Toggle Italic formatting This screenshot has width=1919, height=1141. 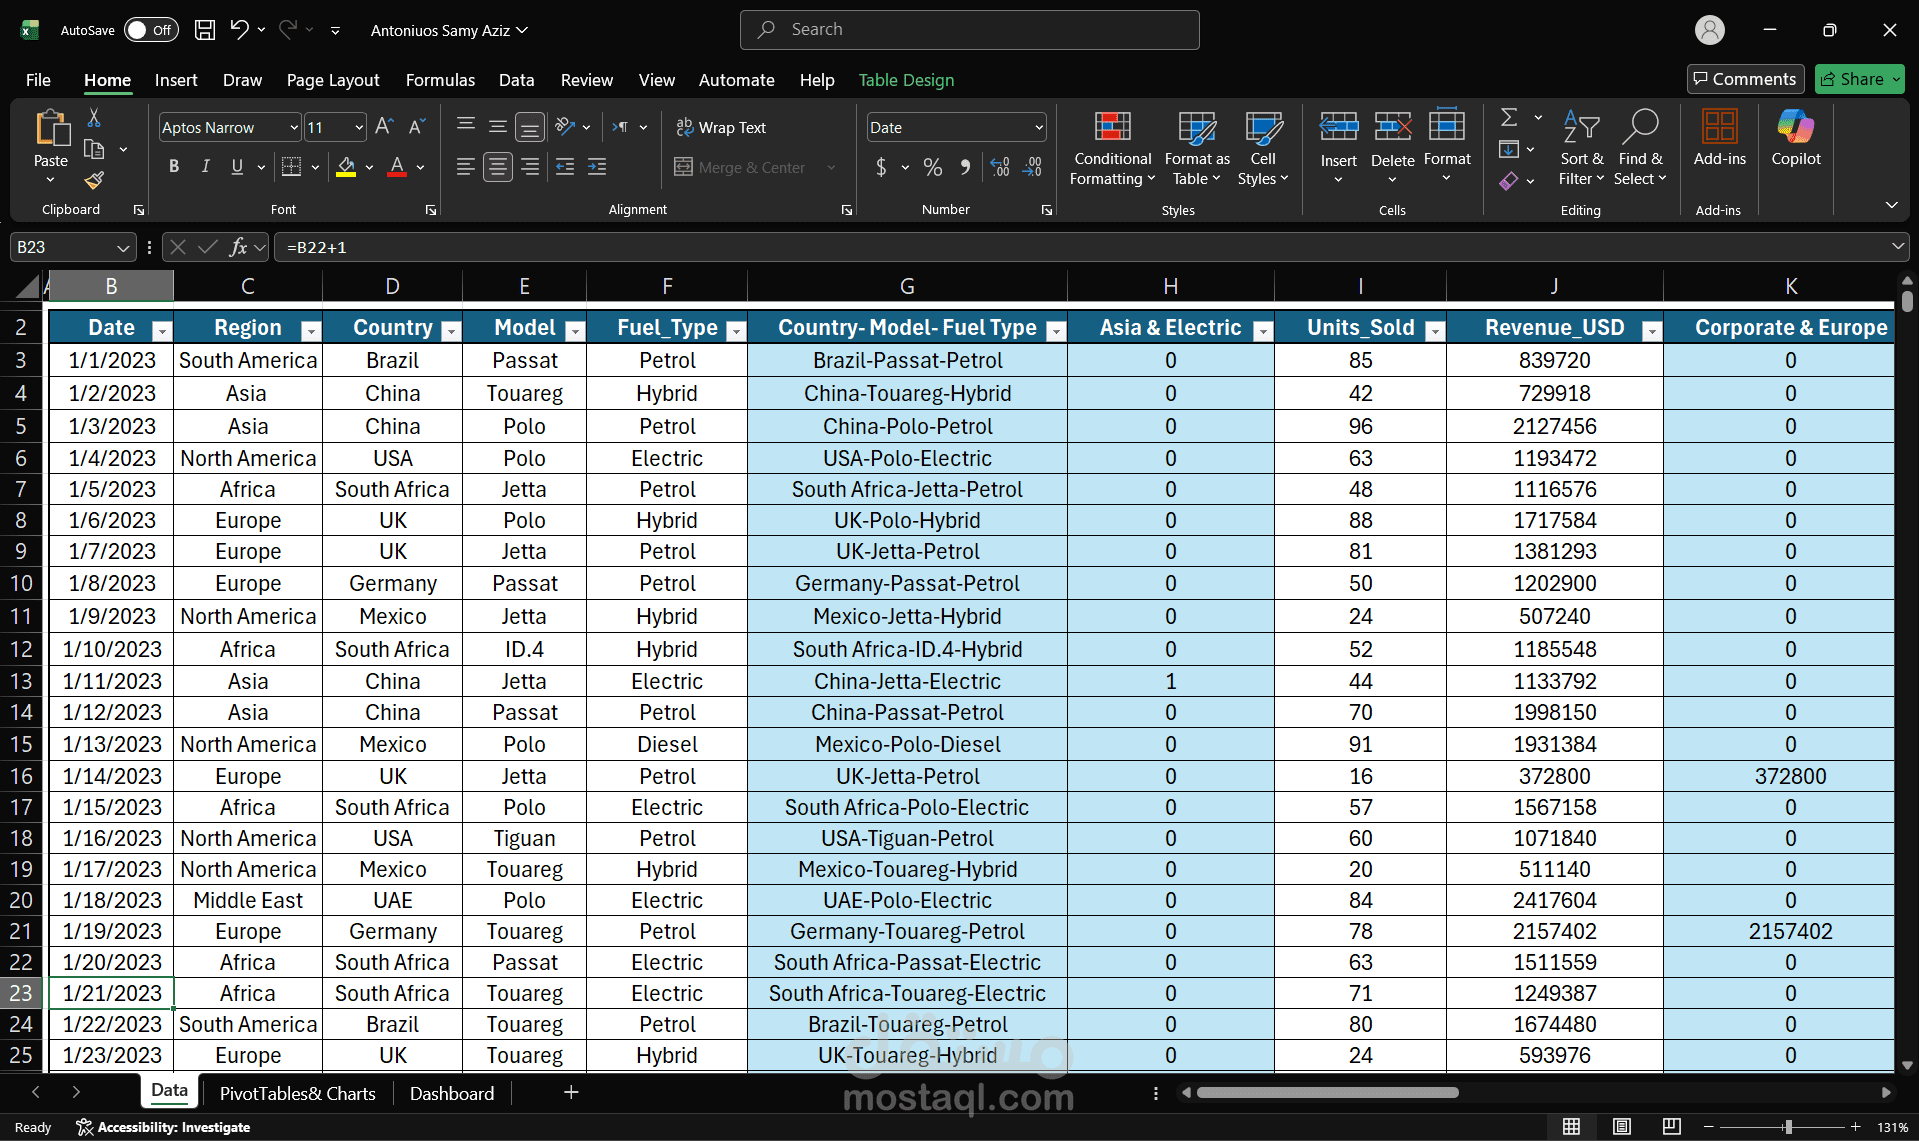click(x=206, y=167)
